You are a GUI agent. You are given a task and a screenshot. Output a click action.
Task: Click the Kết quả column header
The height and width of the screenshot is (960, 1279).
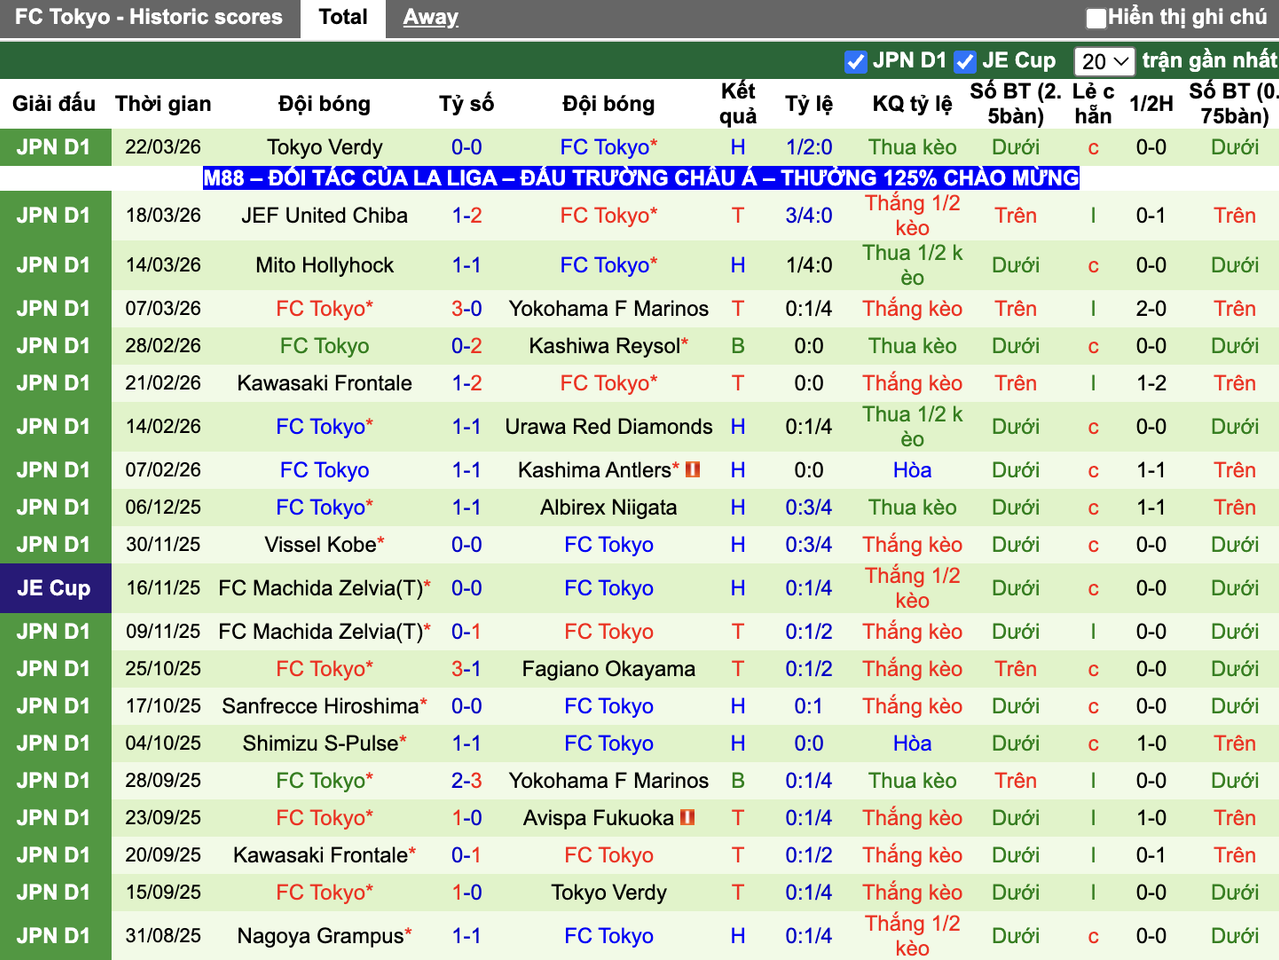(x=738, y=103)
